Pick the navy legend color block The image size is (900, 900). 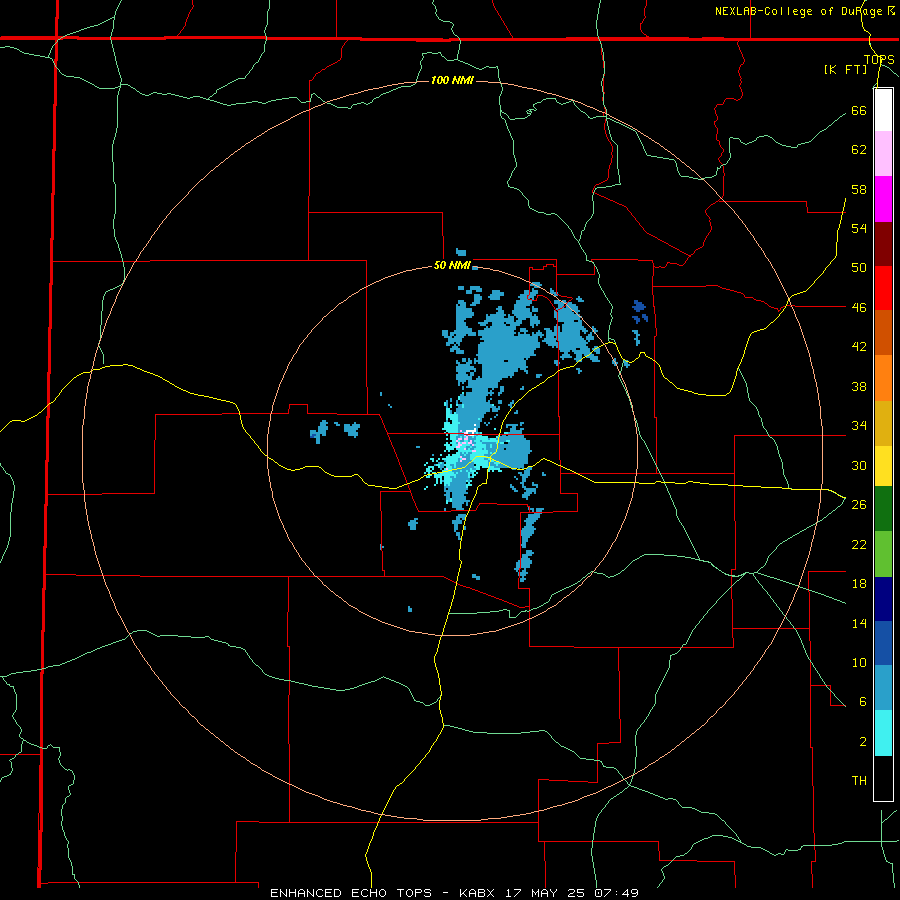tap(883, 599)
